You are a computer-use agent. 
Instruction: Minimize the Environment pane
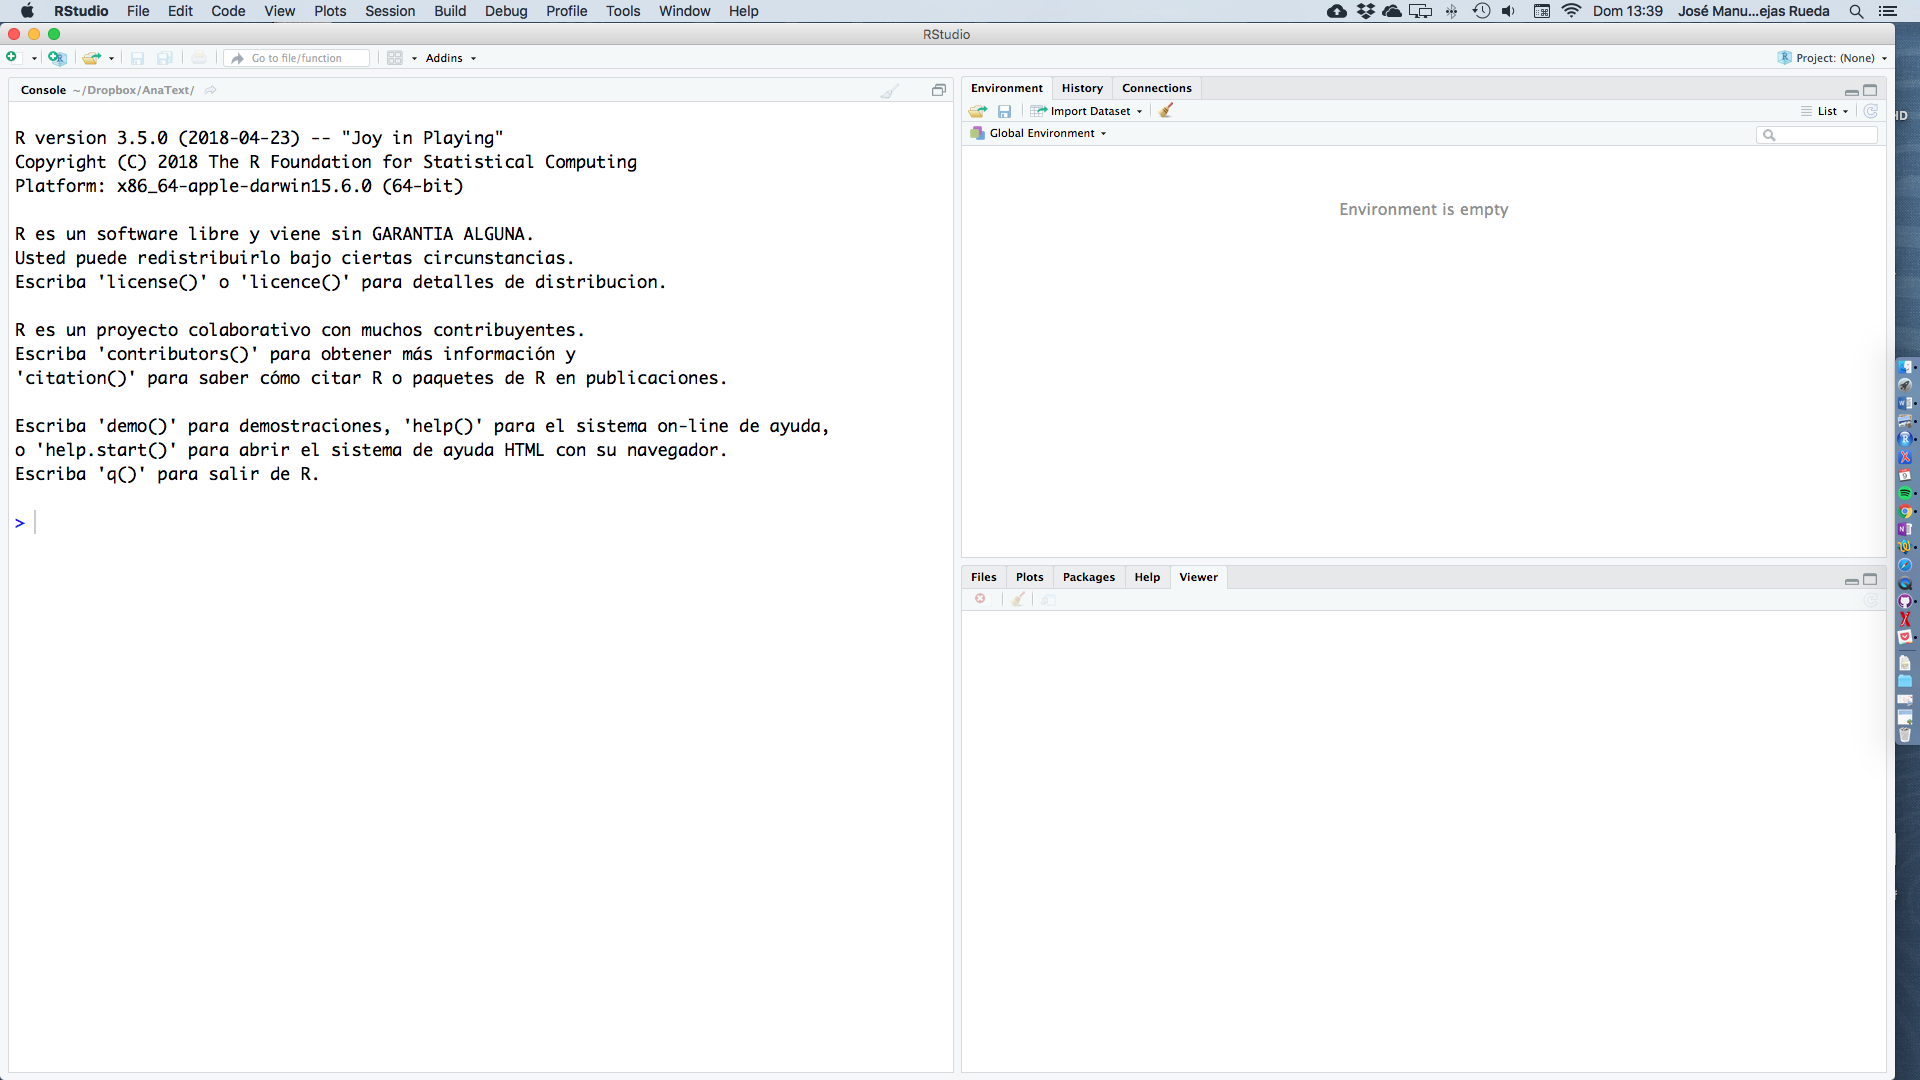click(x=1852, y=91)
